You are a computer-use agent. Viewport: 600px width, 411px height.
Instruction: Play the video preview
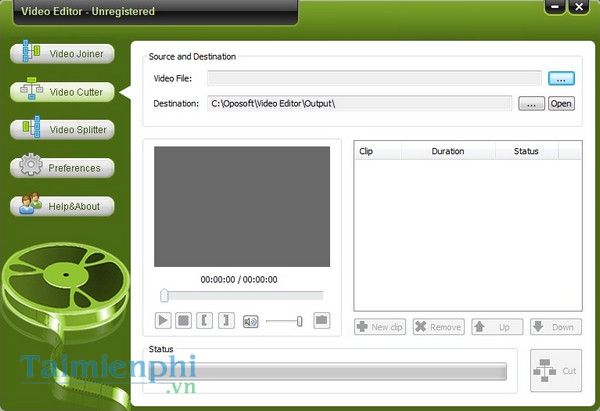click(163, 320)
